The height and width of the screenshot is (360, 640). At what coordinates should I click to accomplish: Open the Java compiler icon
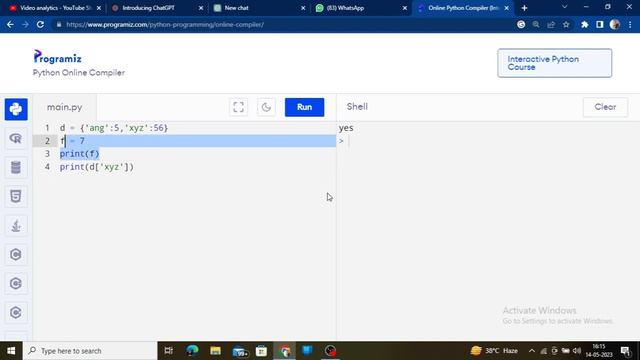tap(16, 226)
